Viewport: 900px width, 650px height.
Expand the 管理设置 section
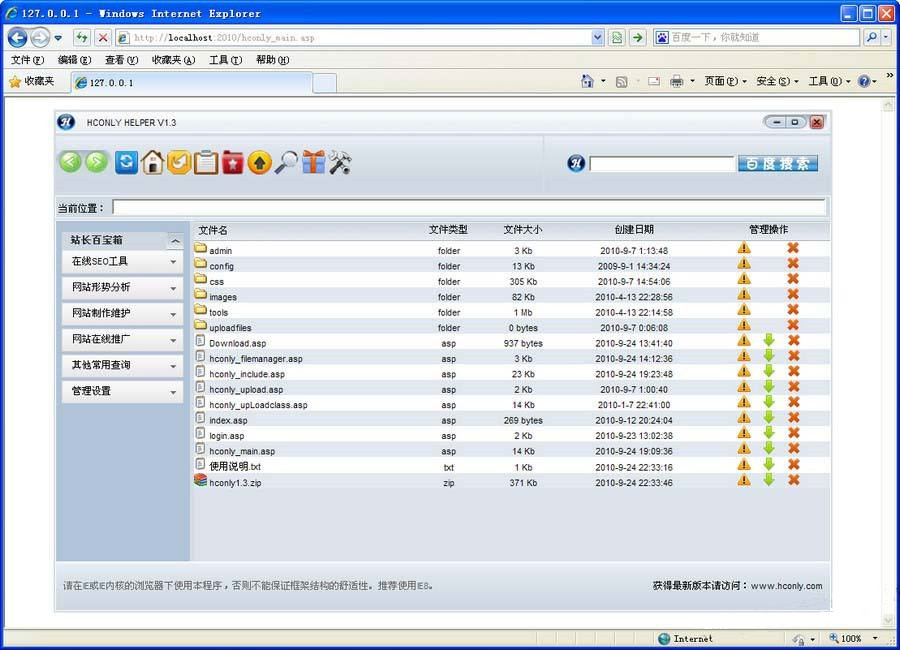[x=122, y=391]
